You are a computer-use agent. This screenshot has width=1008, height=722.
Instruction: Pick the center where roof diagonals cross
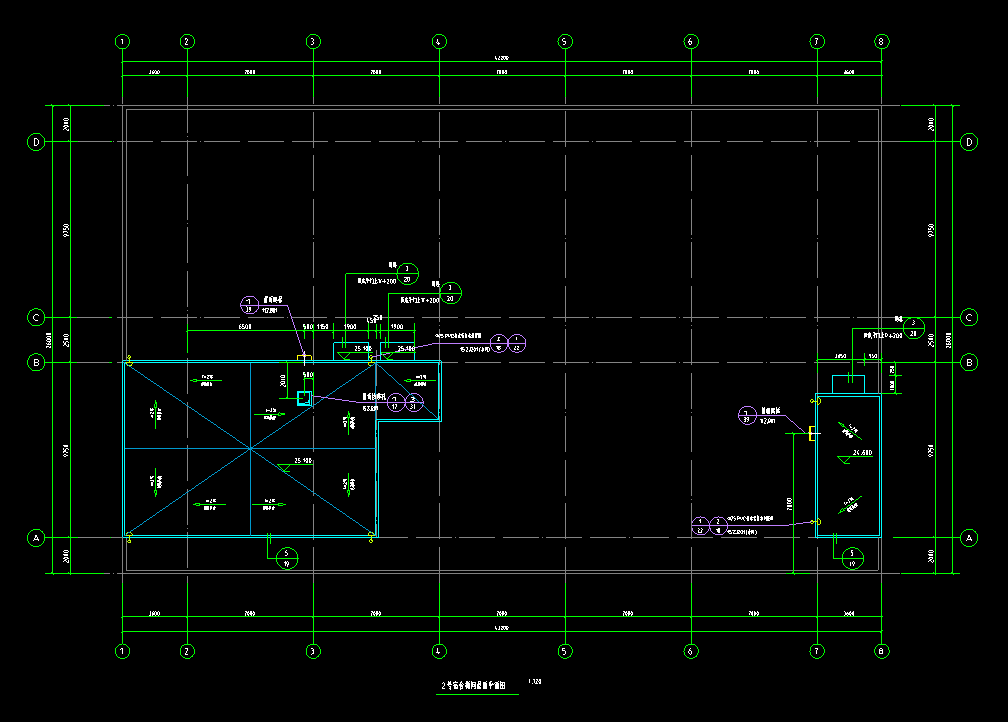[x=250, y=450]
